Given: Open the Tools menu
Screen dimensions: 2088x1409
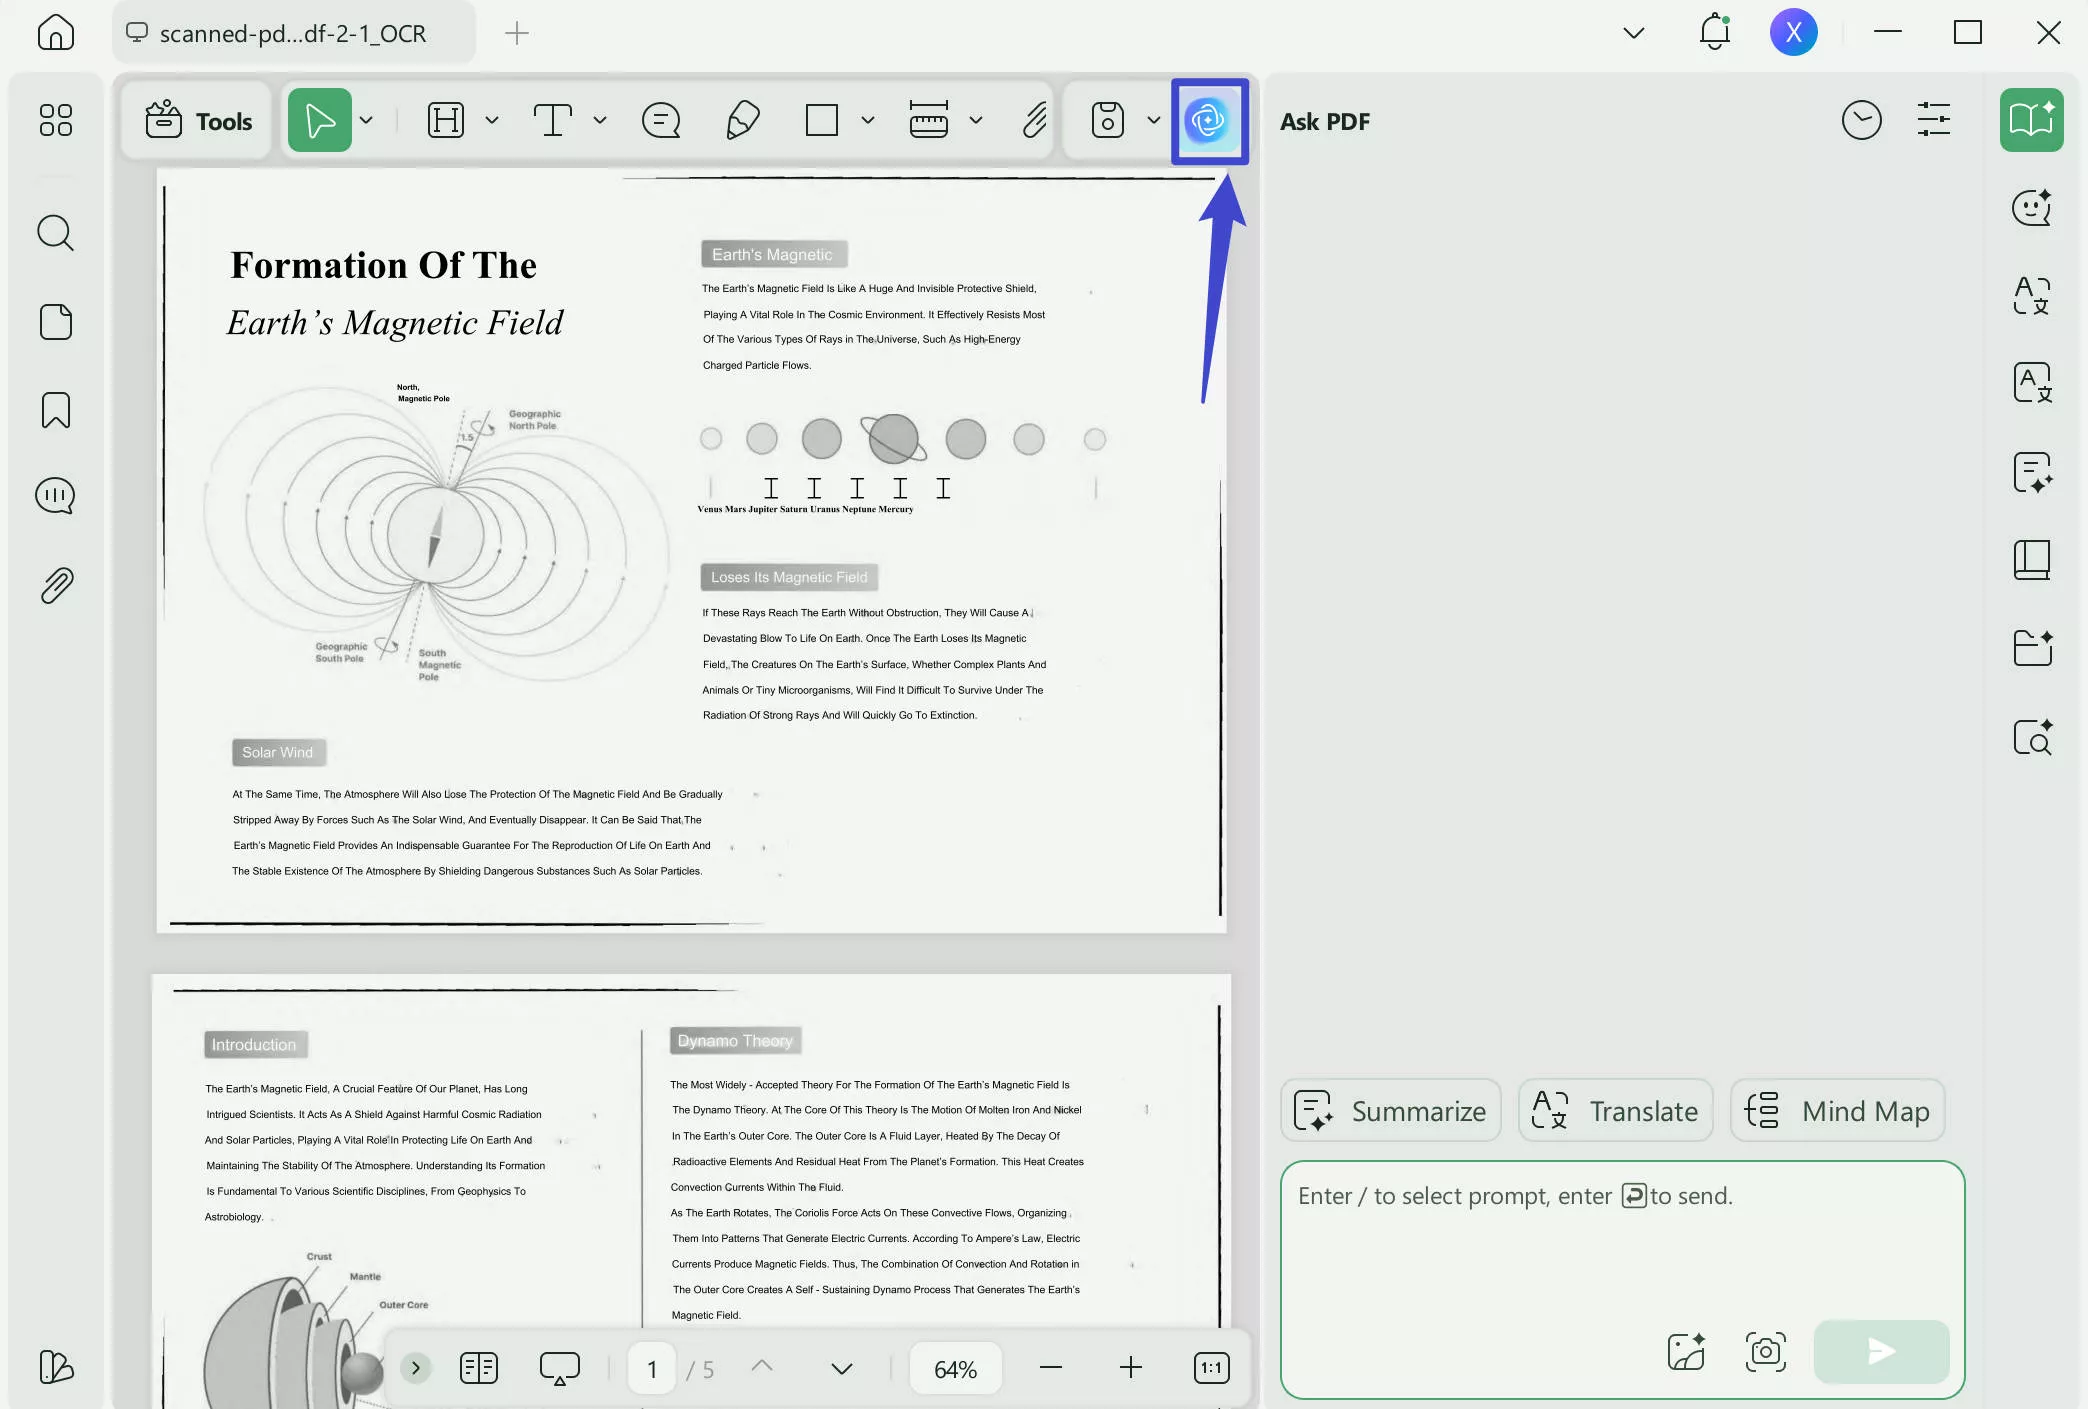Looking at the screenshot, I should point(198,121).
